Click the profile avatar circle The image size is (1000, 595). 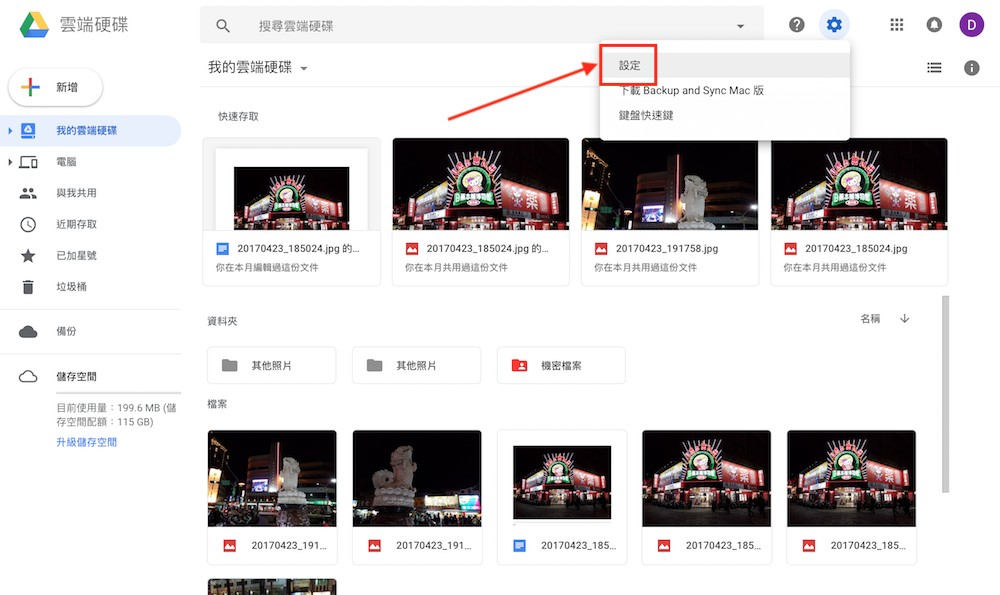pos(971,24)
